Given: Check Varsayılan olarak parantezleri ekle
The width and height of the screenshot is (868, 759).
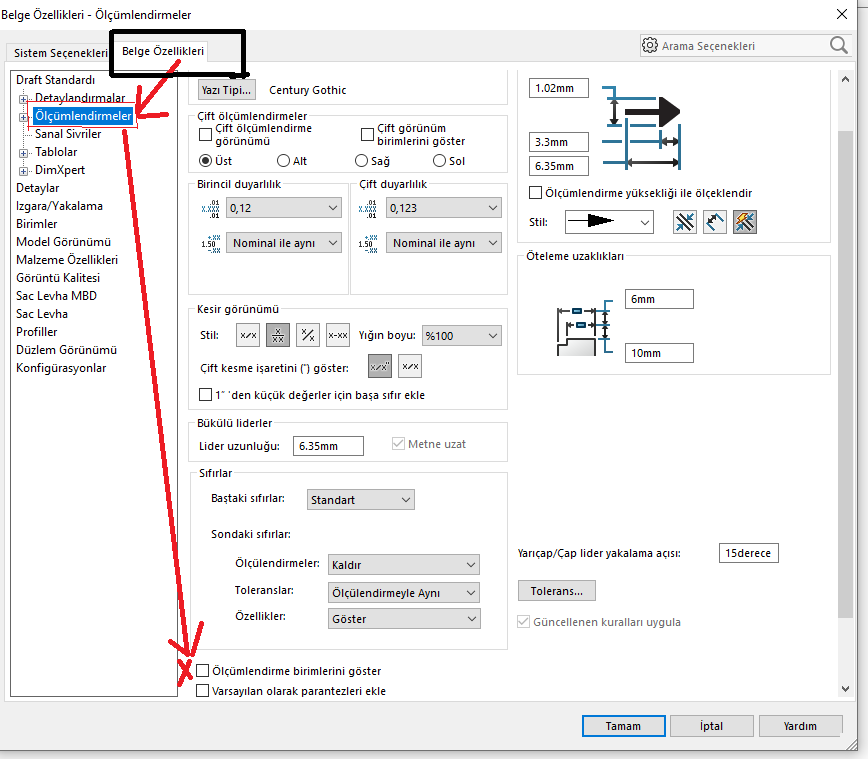Looking at the screenshot, I should tap(204, 691).
